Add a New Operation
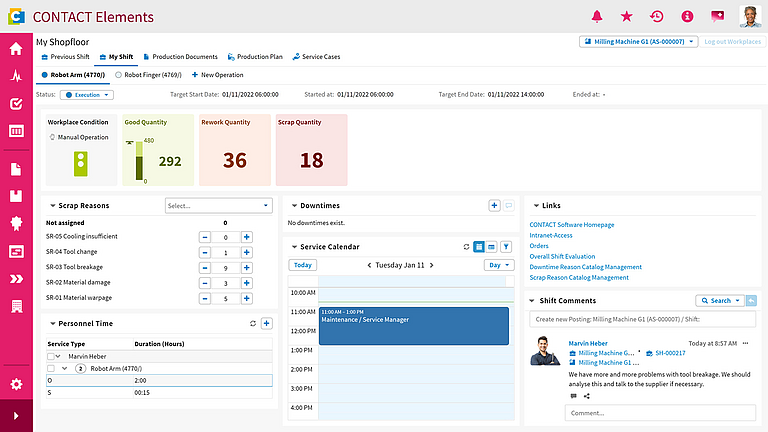 [217, 75]
